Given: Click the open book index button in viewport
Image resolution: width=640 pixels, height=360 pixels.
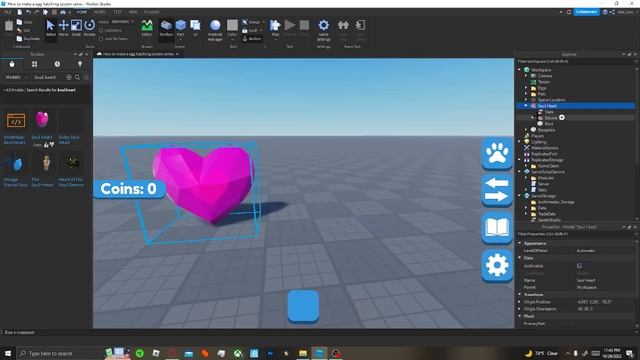Looking at the screenshot, I should [497, 228].
